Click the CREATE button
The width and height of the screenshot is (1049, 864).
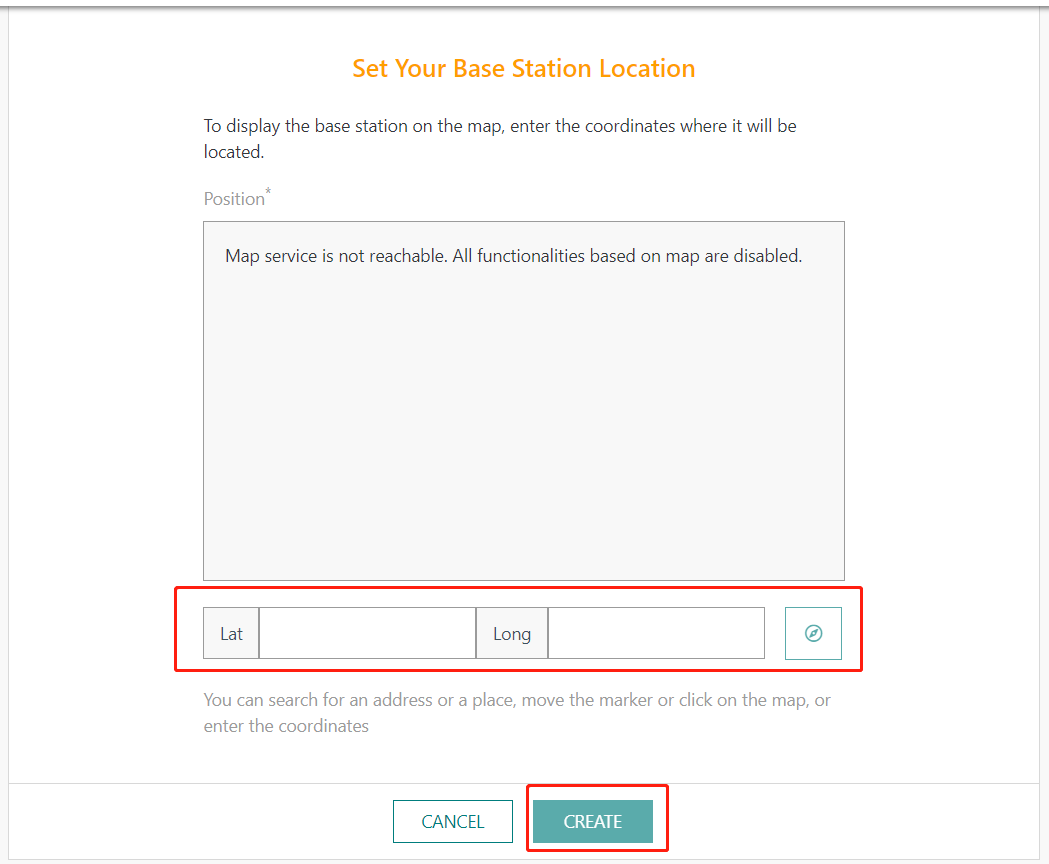(593, 821)
